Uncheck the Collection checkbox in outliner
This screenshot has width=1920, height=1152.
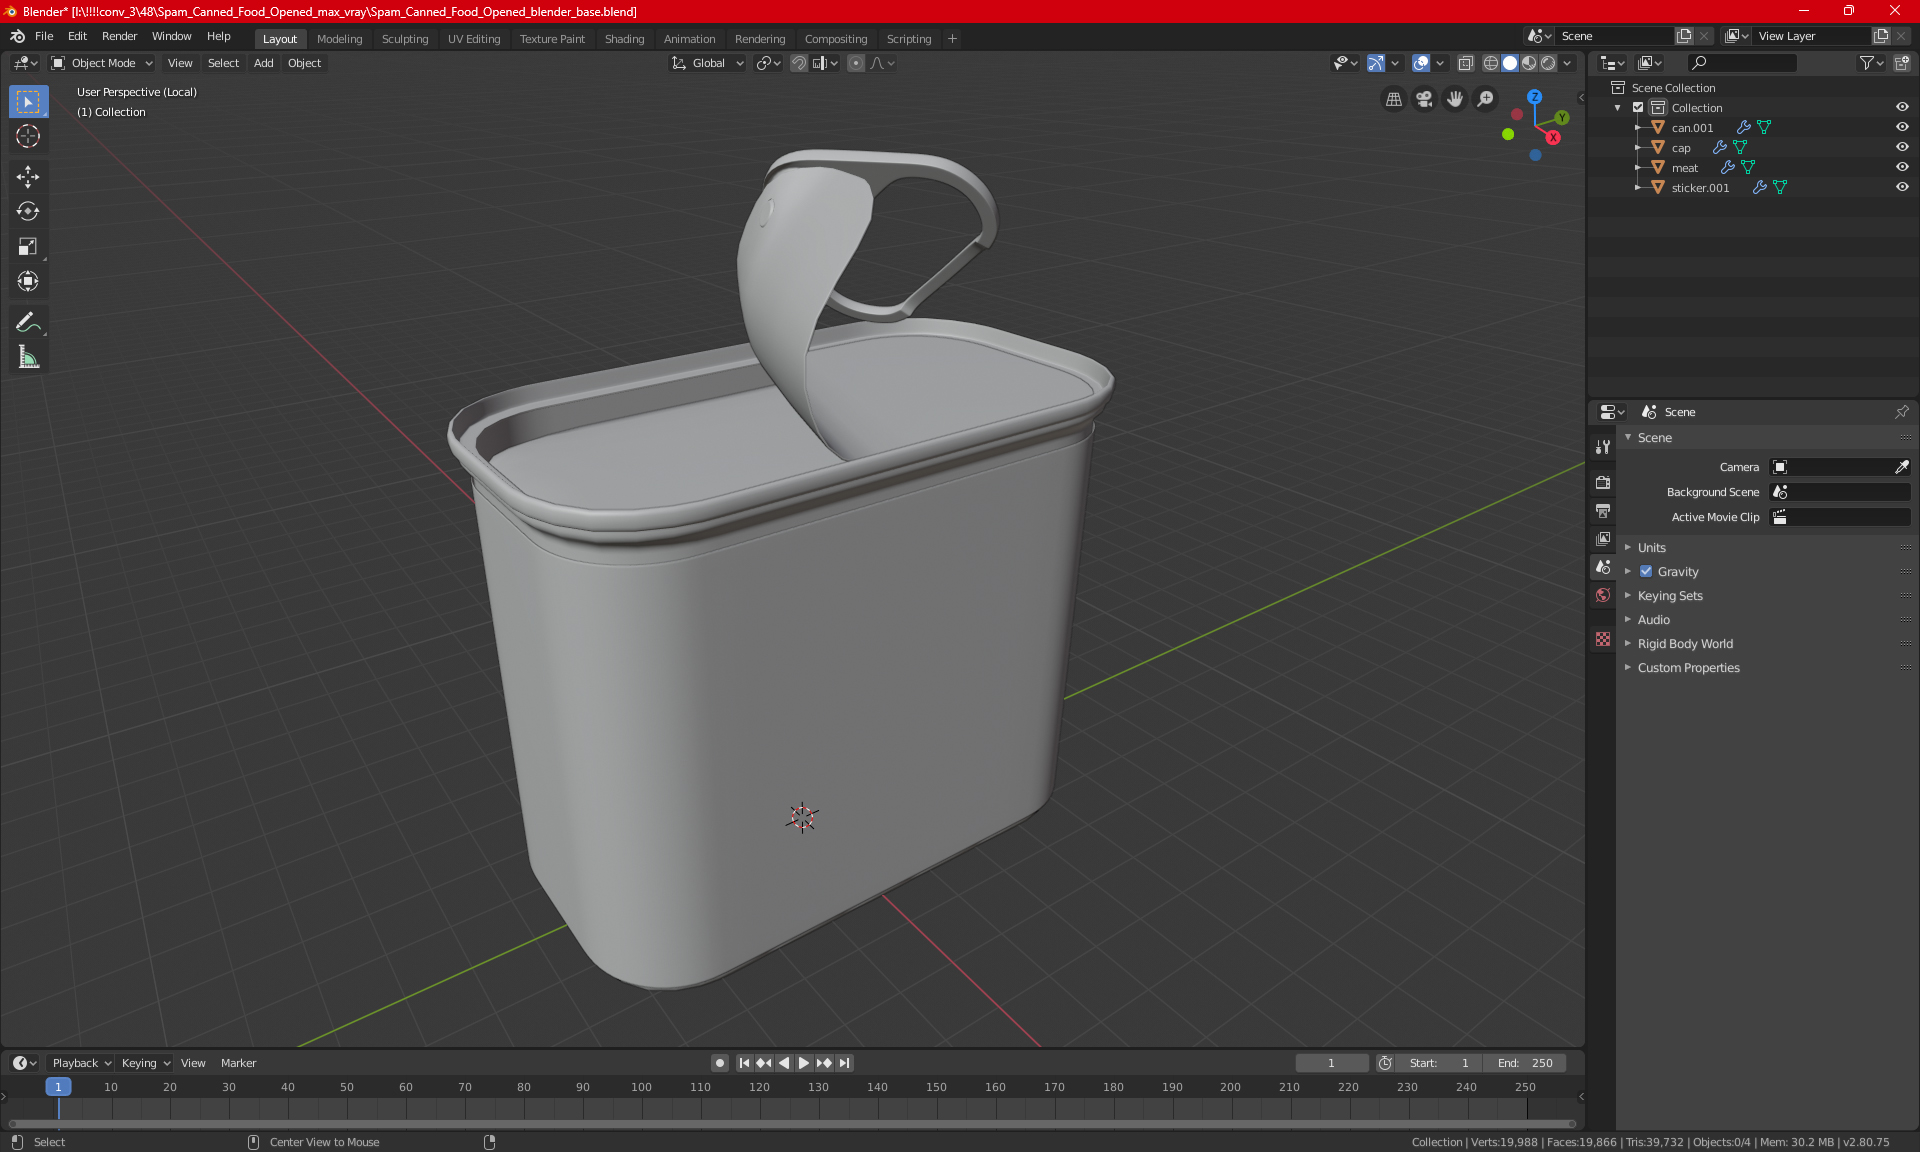point(1638,108)
